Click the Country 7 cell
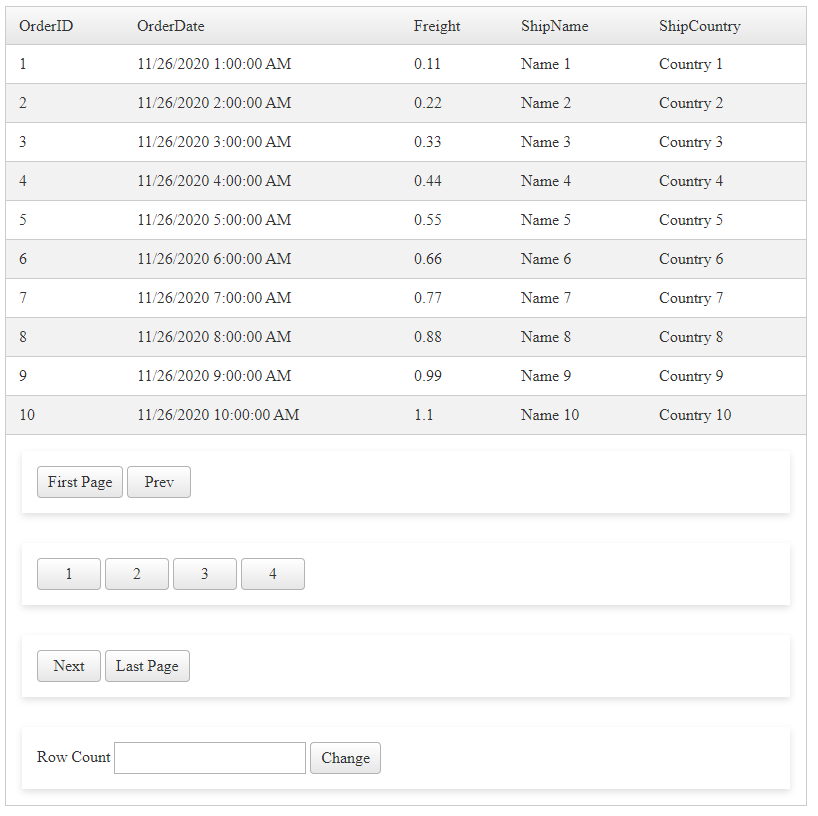Viewport: 818px width, 816px height. 691,298
